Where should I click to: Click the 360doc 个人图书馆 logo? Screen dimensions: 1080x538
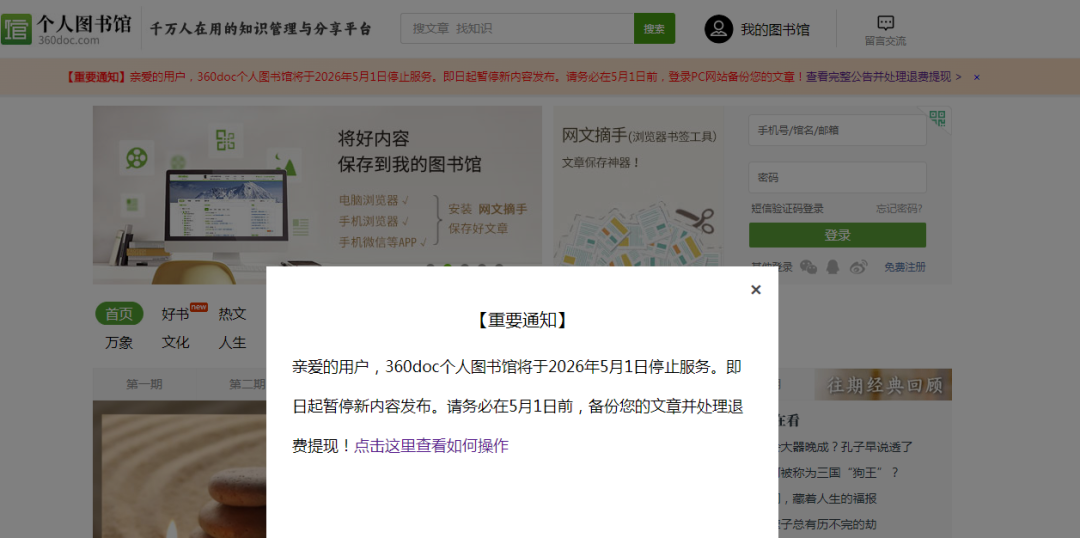[66, 29]
